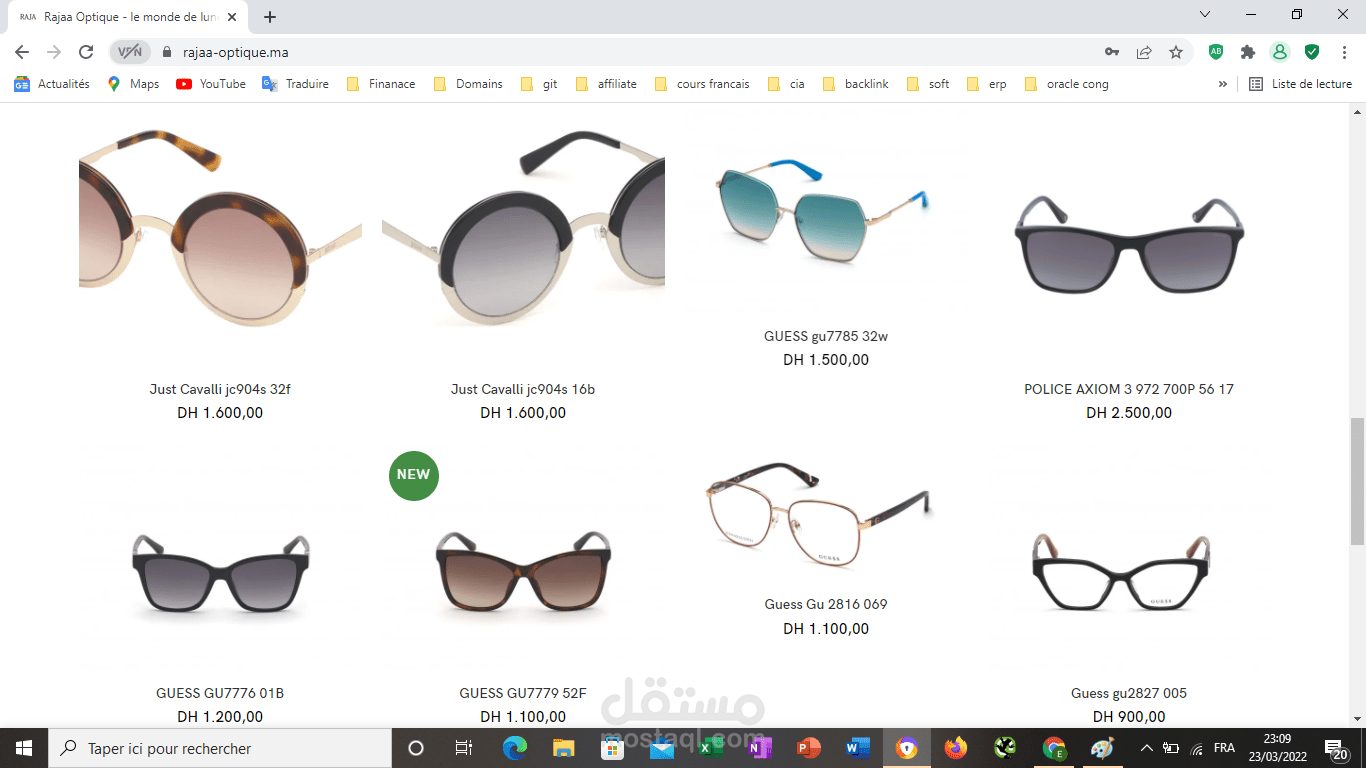Open File Explorer from taskbar
Image resolution: width=1366 pixels, height=768 pixels.
point(564,748)
